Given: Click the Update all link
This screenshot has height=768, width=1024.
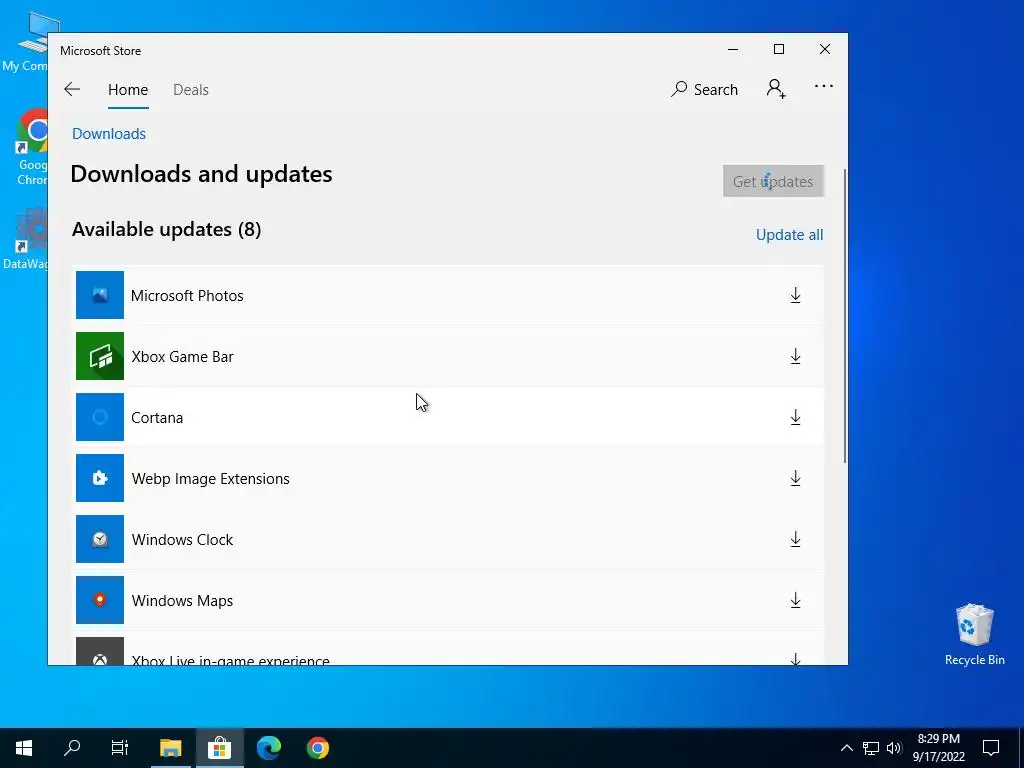Looking at the screenshot, I should coord(790,235).
